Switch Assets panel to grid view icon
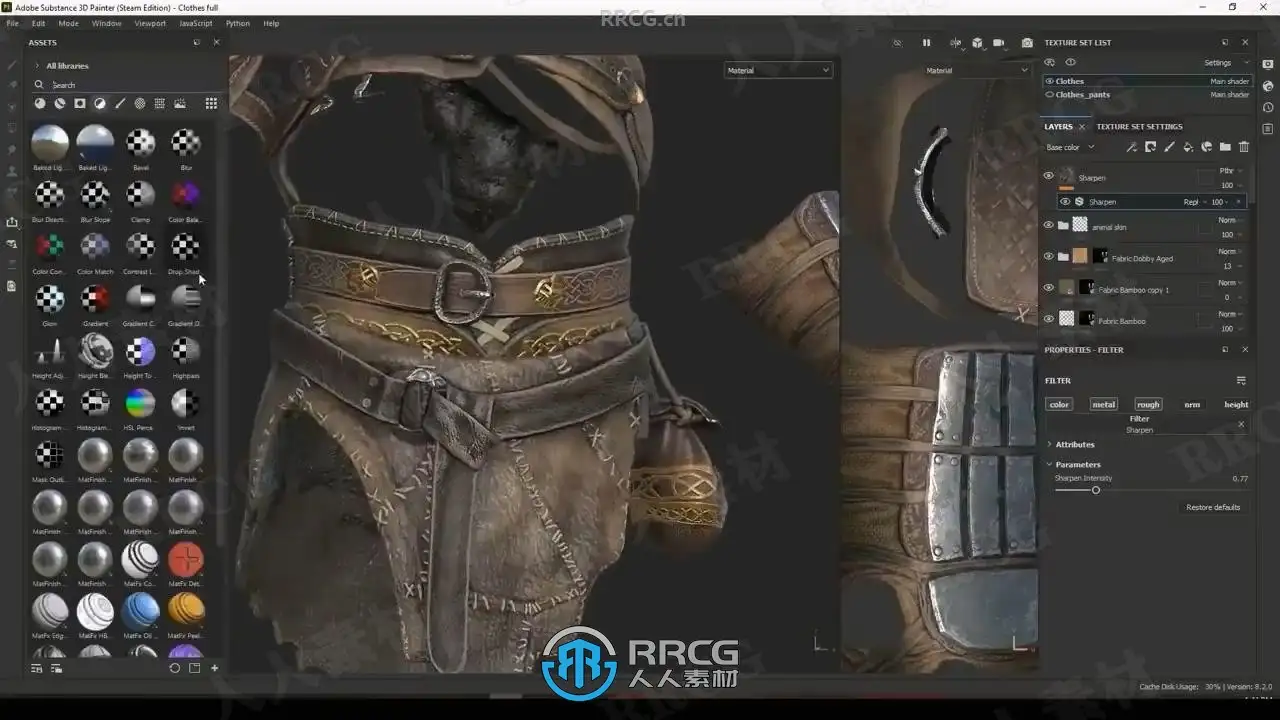The height and width of the screenshot is (720, 1280). pos(211,103)
